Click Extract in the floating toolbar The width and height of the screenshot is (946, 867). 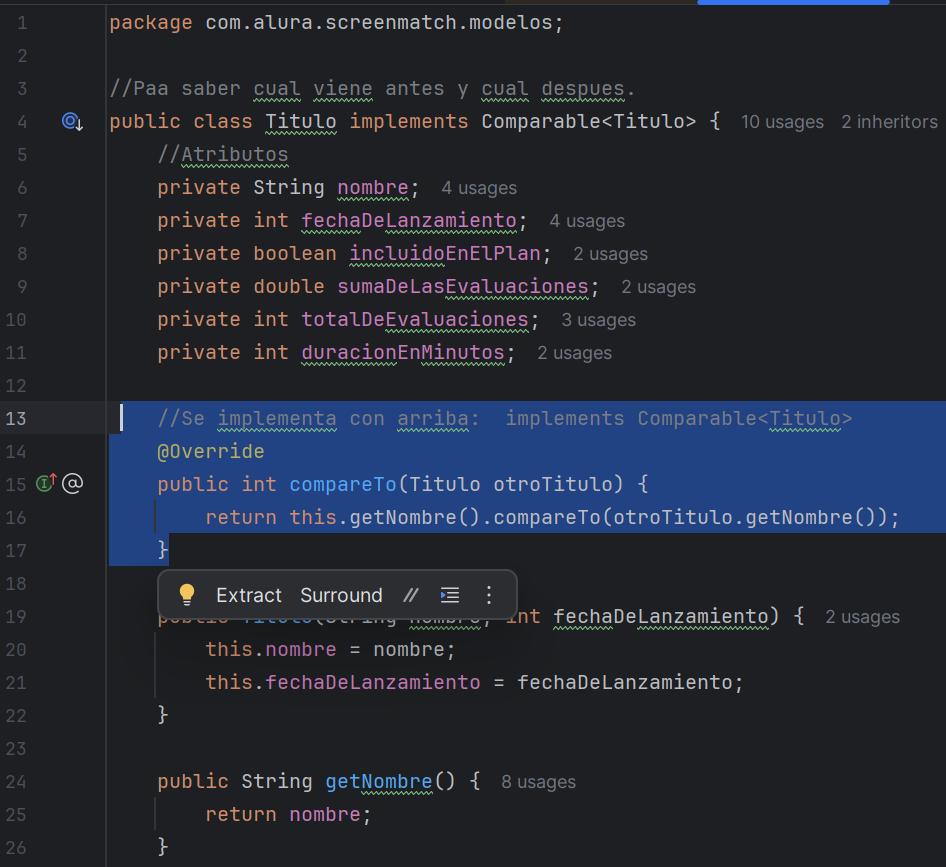tap(249, 595)
